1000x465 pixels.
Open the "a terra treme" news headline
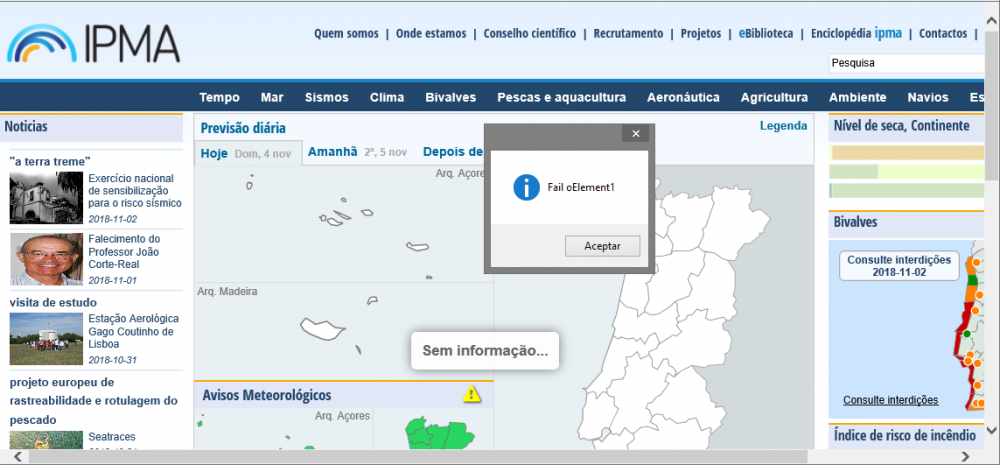[50, 161]
